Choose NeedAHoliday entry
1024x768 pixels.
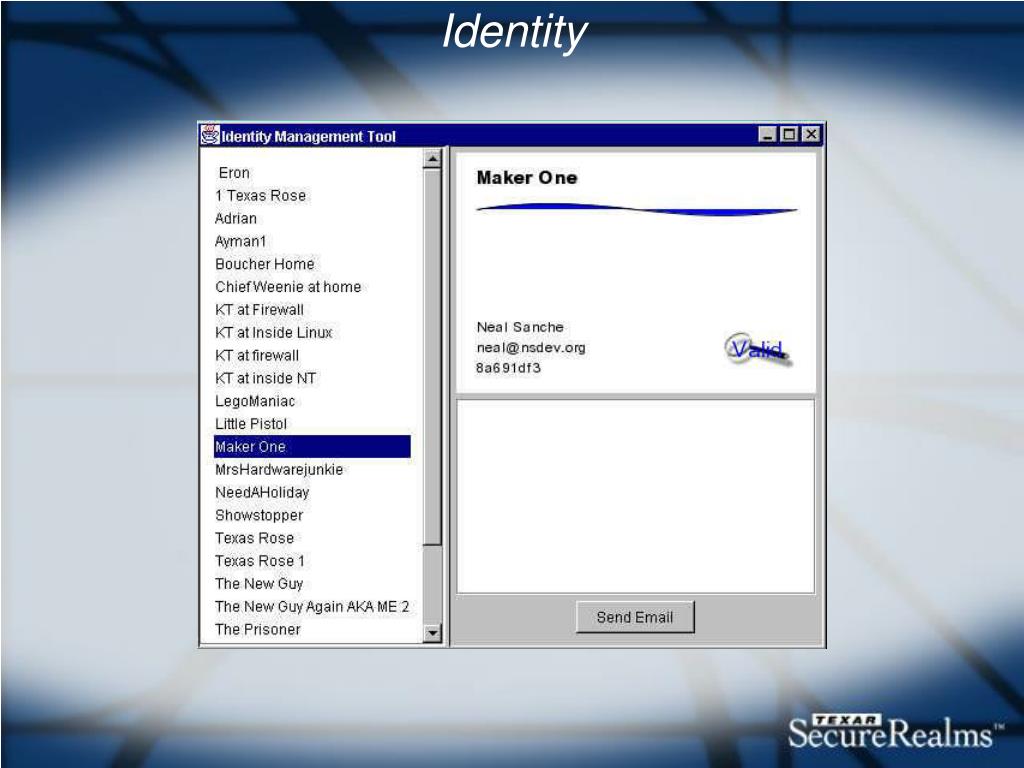[262, 492]
